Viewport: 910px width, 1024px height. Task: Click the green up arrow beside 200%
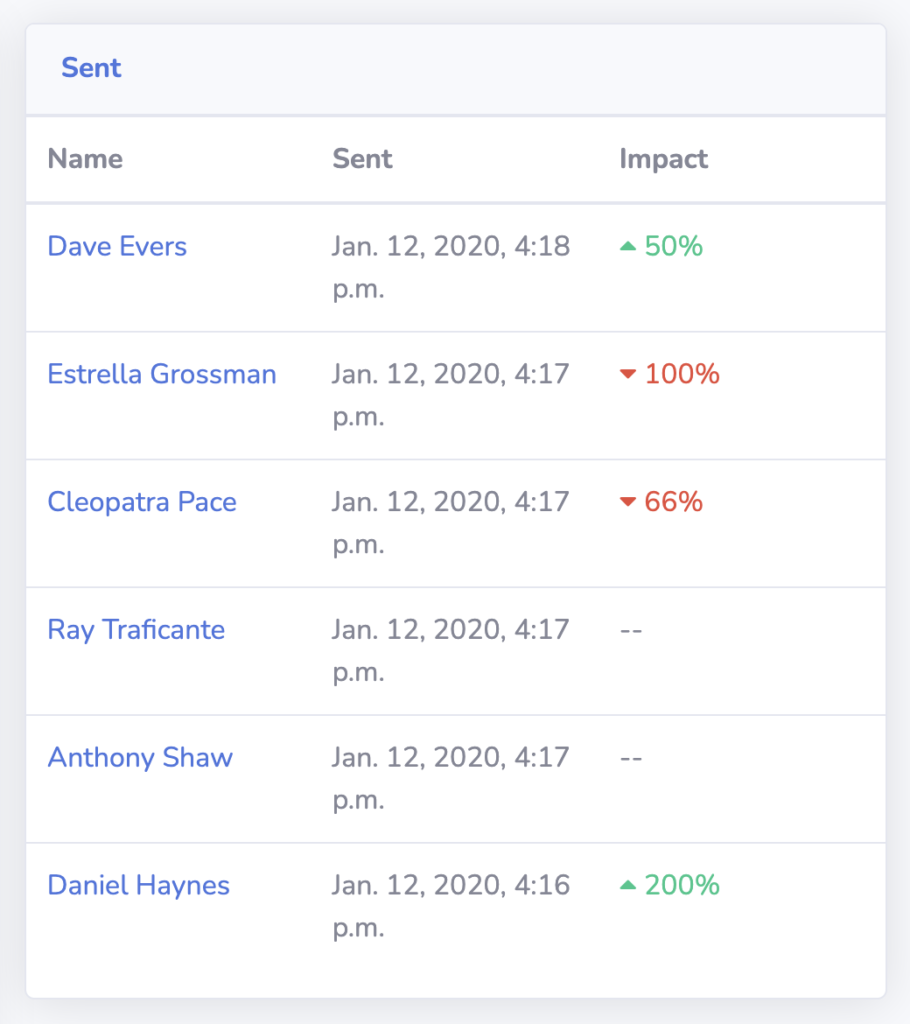pos(628,886)
